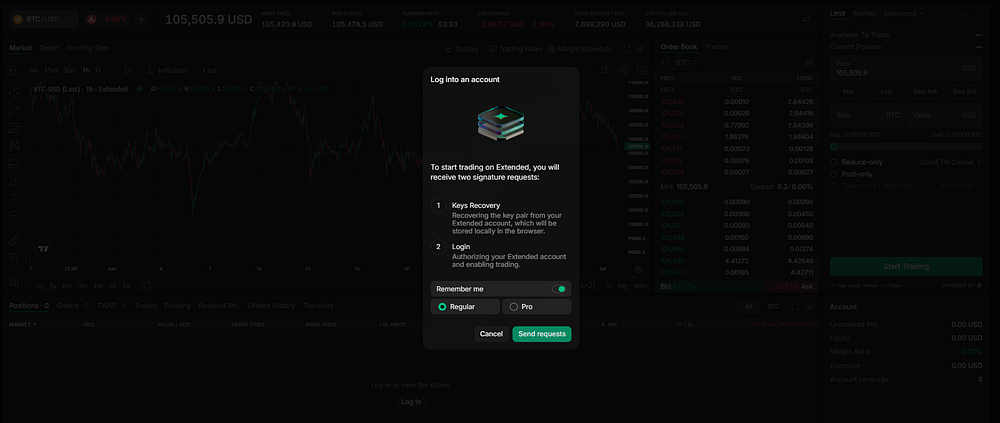Open the Good Till Cancel dropdown
The width and height of the screenshot is (1000, 423).
tap(951, 162)
